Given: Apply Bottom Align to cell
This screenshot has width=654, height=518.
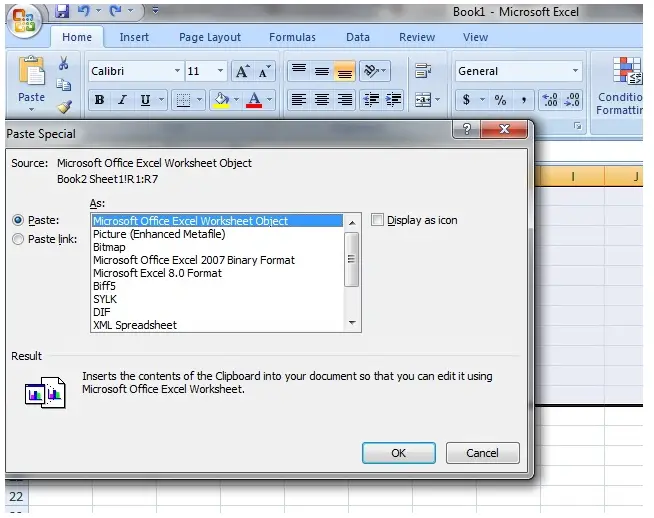Looking at the screenshot, I should point(345,72).
